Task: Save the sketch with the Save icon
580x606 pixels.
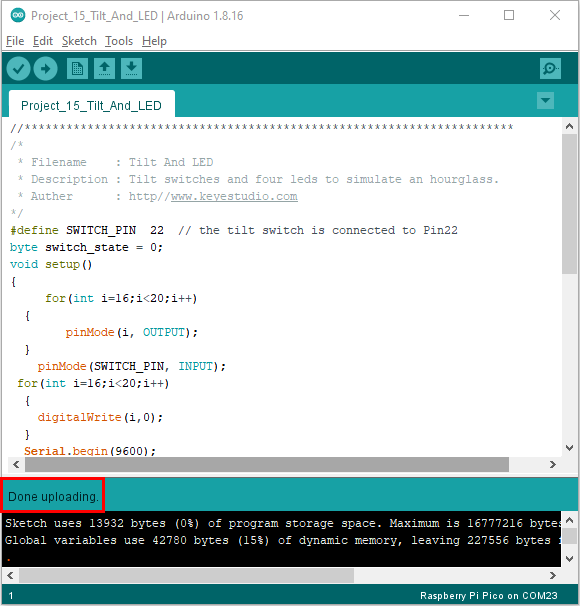Action: point(131,69)
